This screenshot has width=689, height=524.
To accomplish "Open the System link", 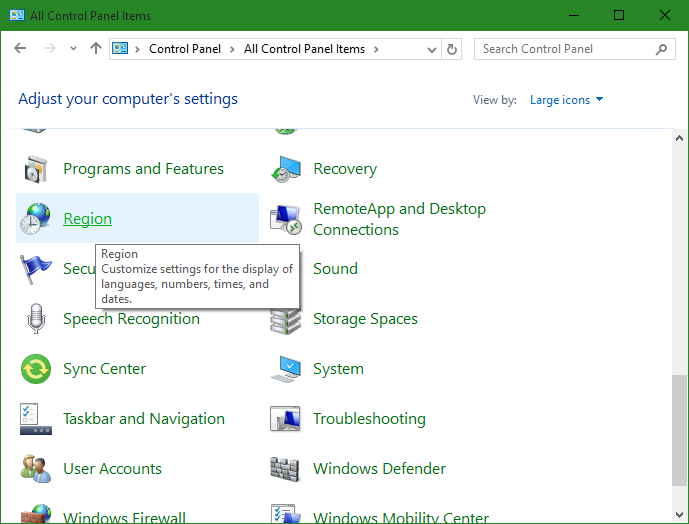I will tap(338, 369).
